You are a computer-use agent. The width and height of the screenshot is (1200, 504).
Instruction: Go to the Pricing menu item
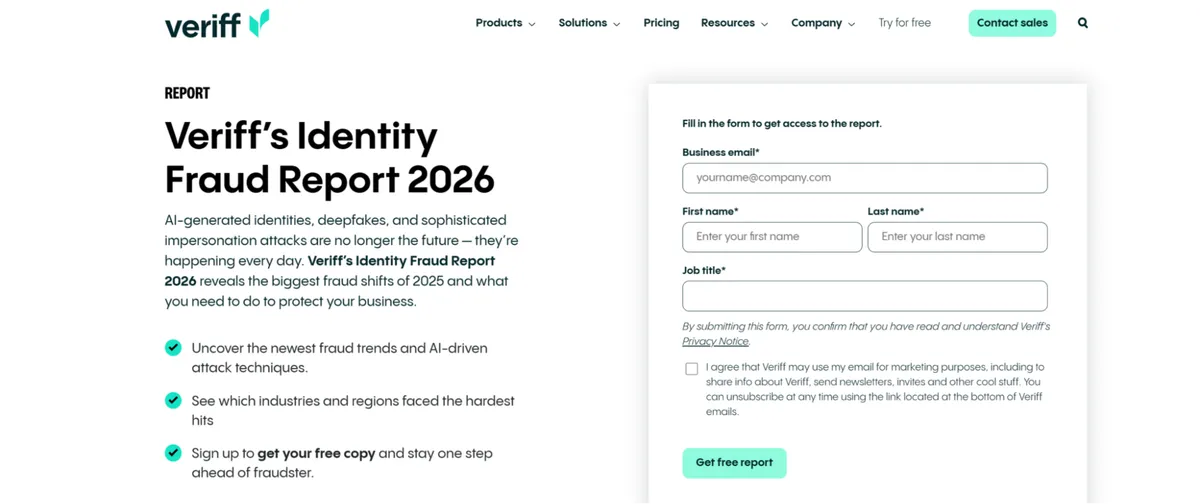(x=661, y=23)
